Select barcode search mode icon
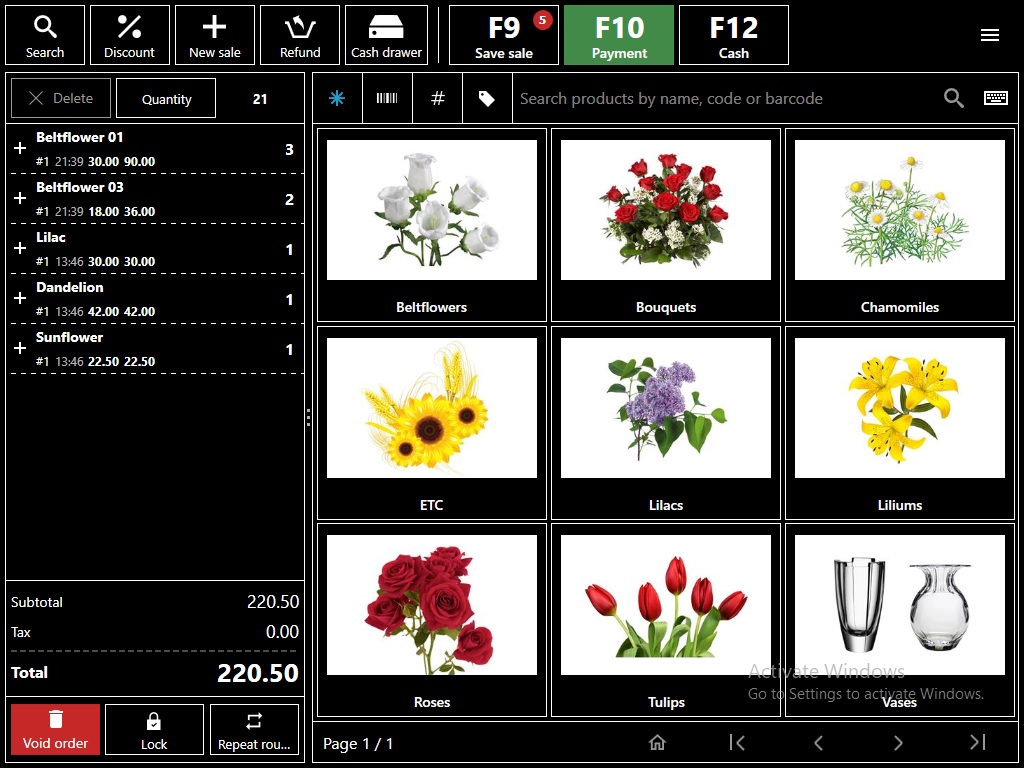 [x=387, y=98]
